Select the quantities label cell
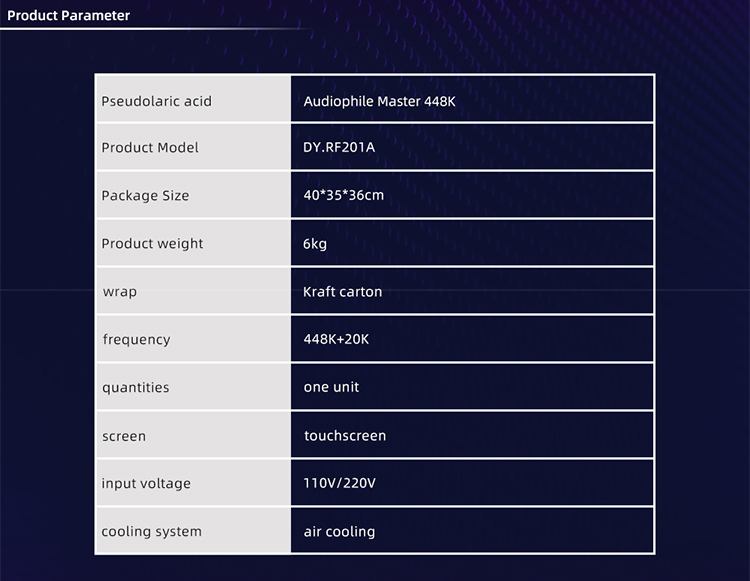This screenshot has height=581, width=750. tap(135, 388)
